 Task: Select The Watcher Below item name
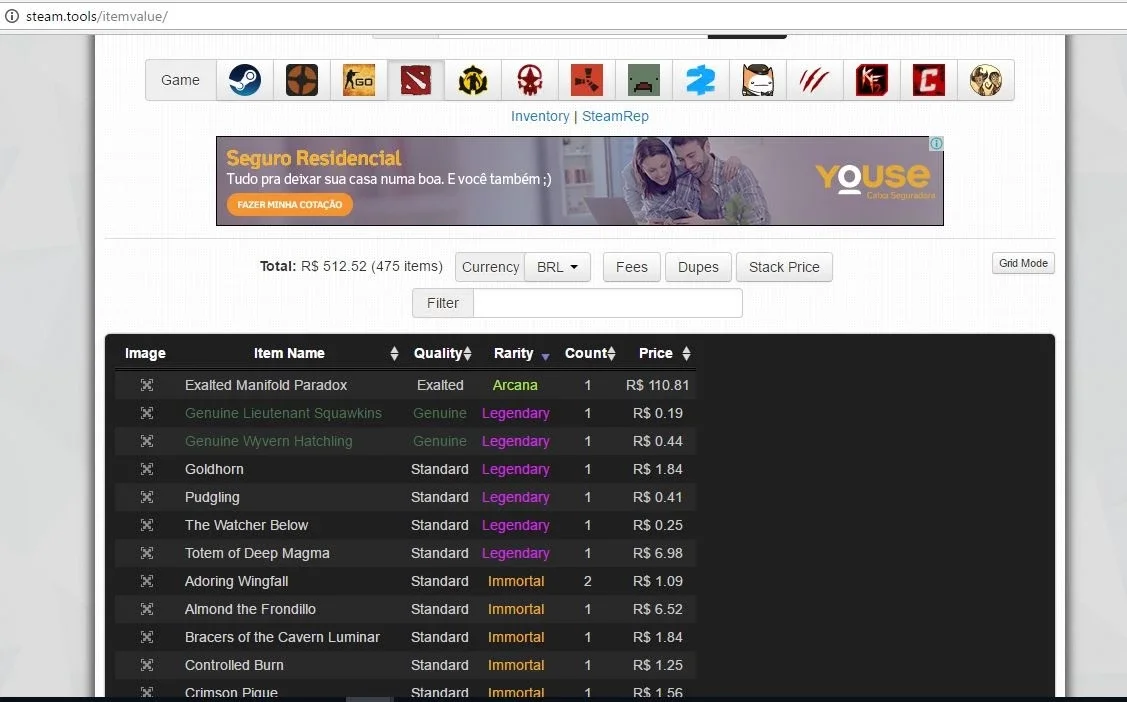(x=247, y=525)
